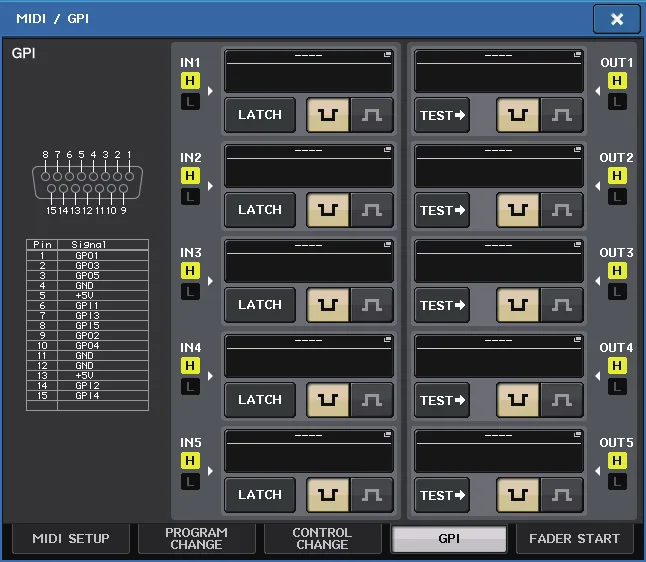
Task: Click the TEST button for OUT4
Action: coord(442,400)
